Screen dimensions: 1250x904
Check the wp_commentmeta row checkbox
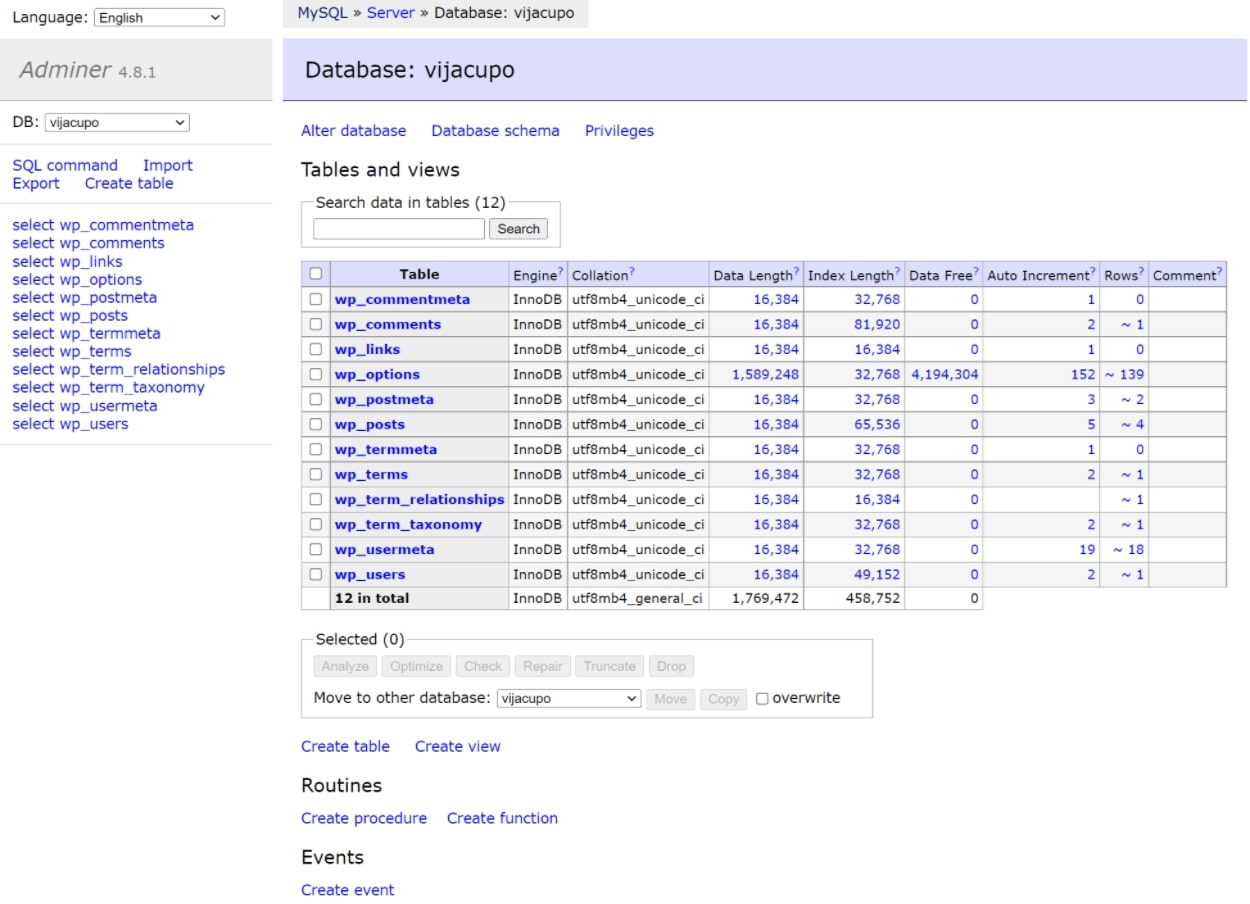coord(316,299)
